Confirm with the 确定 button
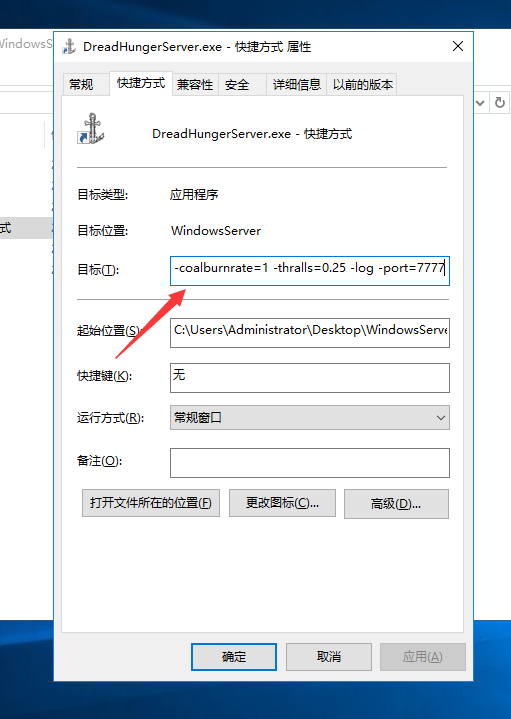The width and height of the screenshot is (511, 719). 234,657
